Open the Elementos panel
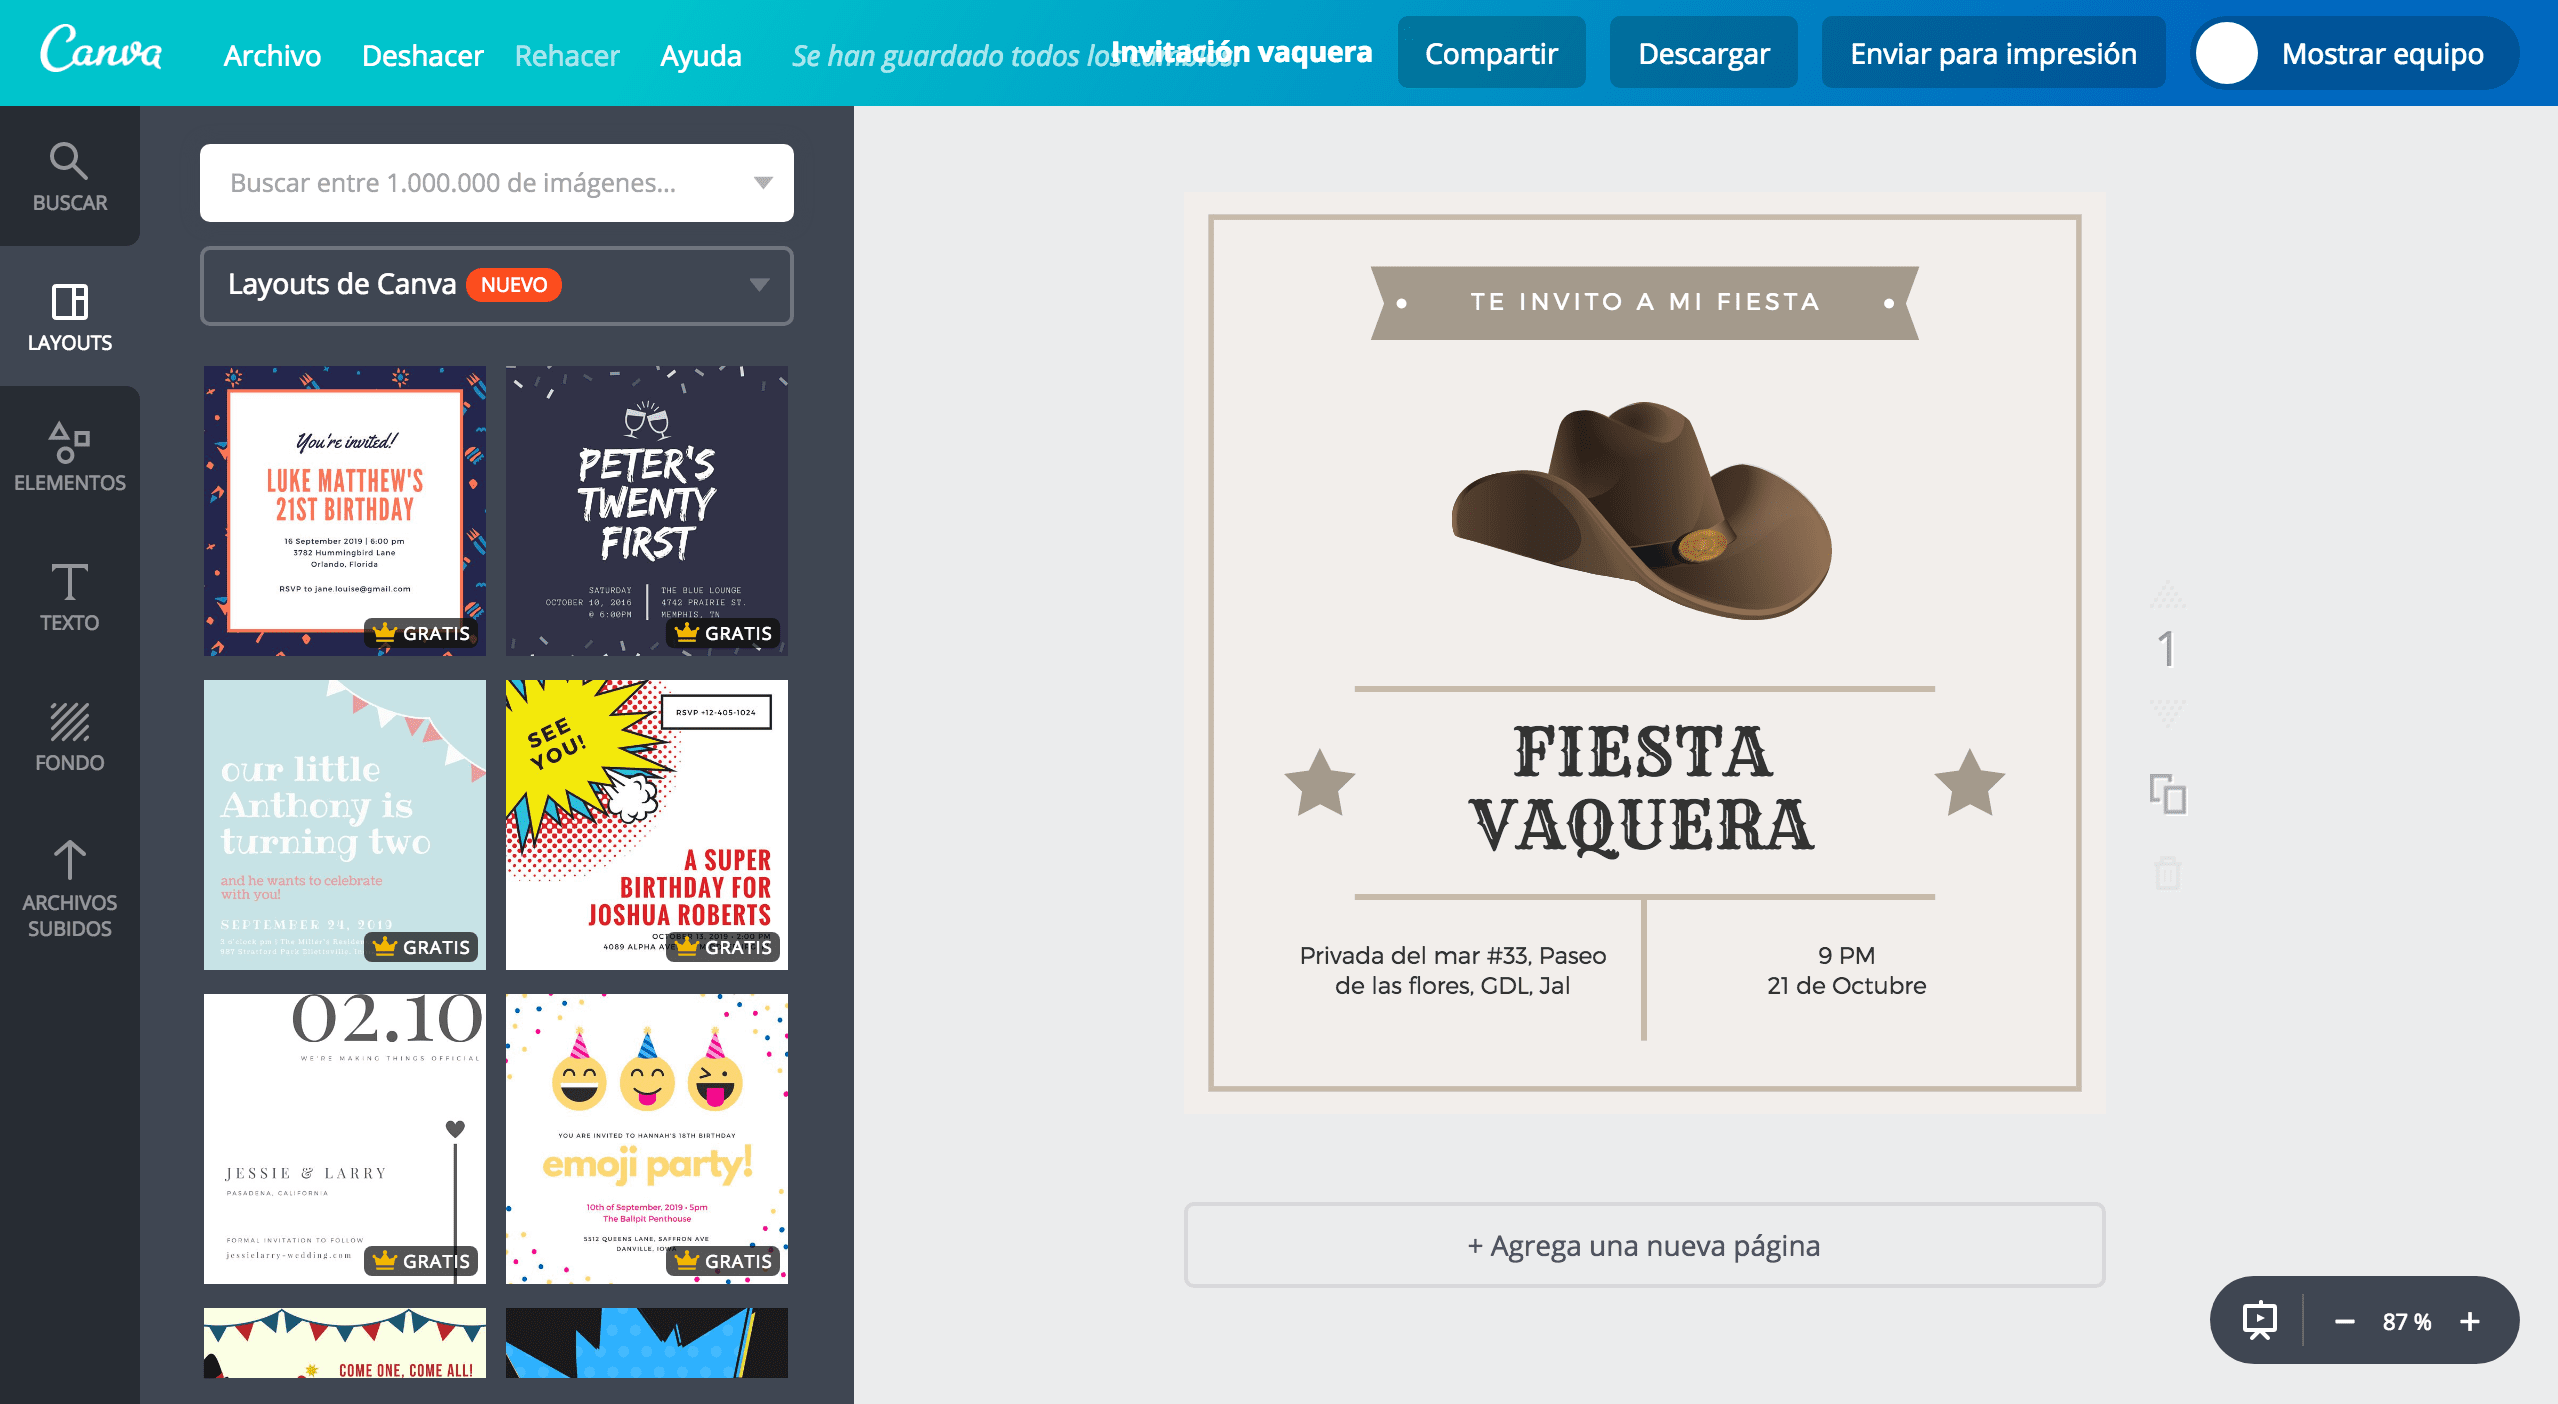The height and width of the screenshot is (1404, 2558). (70, 456)
